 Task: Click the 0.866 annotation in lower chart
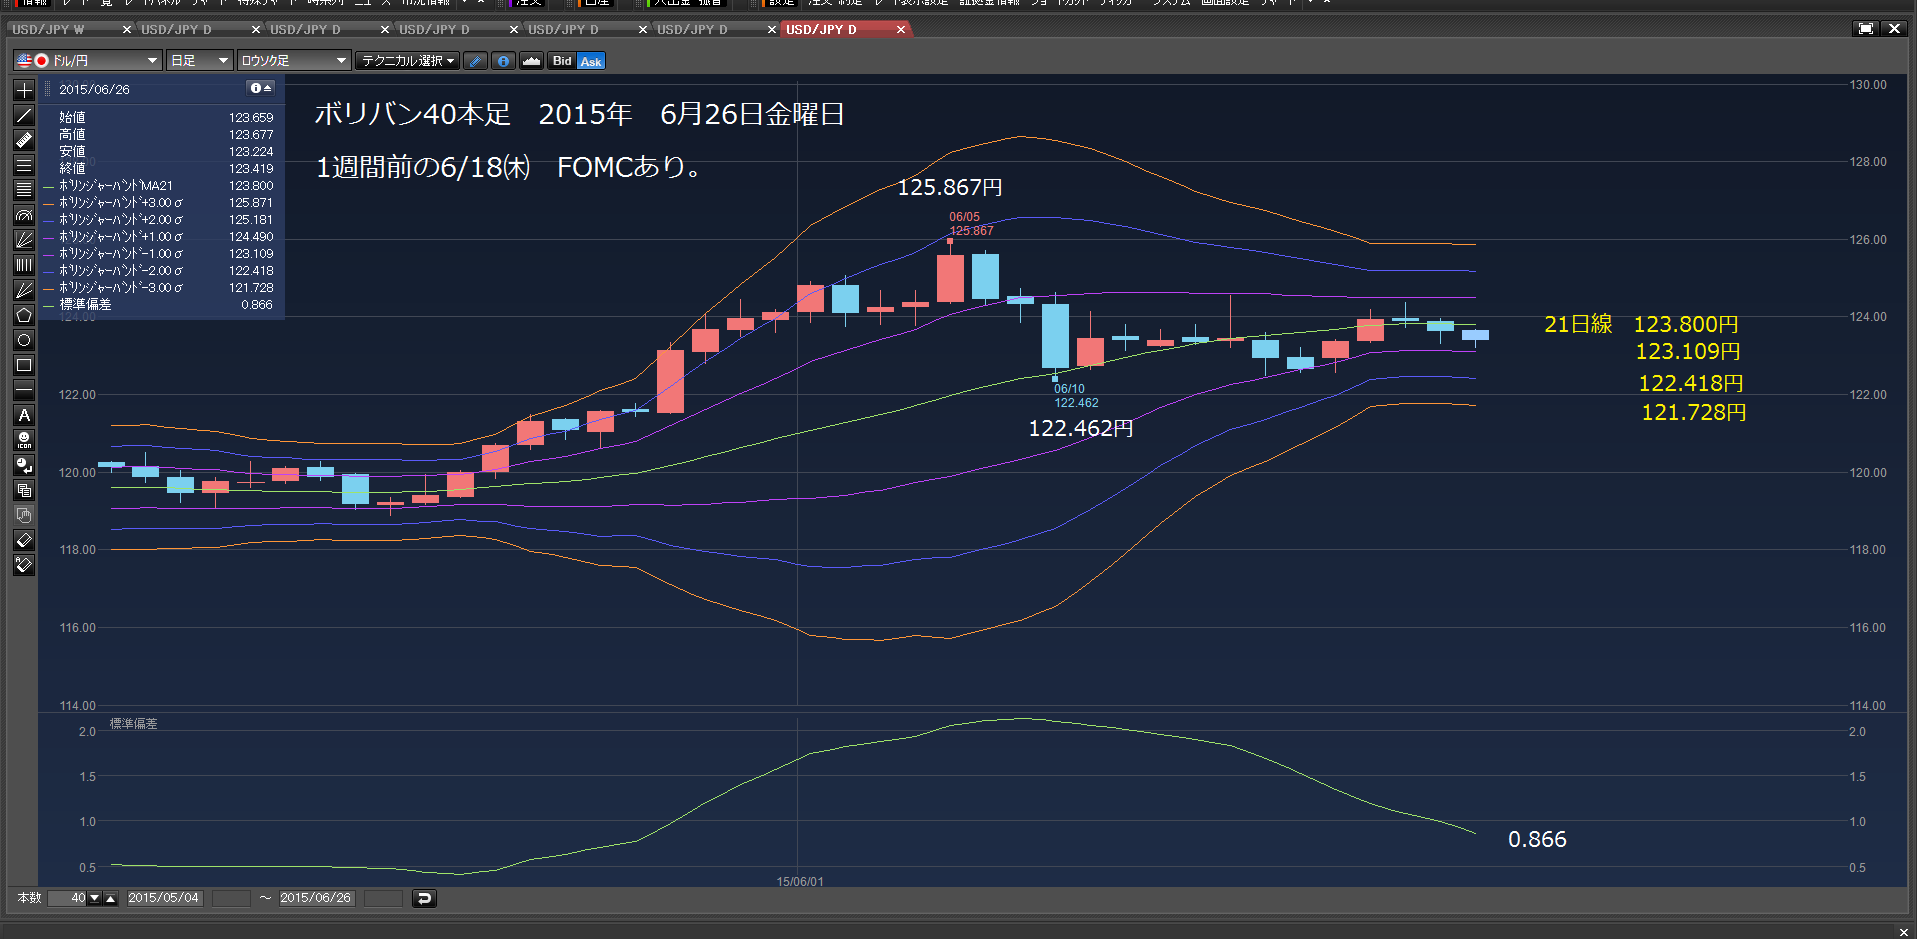(x=1537, y=839)
